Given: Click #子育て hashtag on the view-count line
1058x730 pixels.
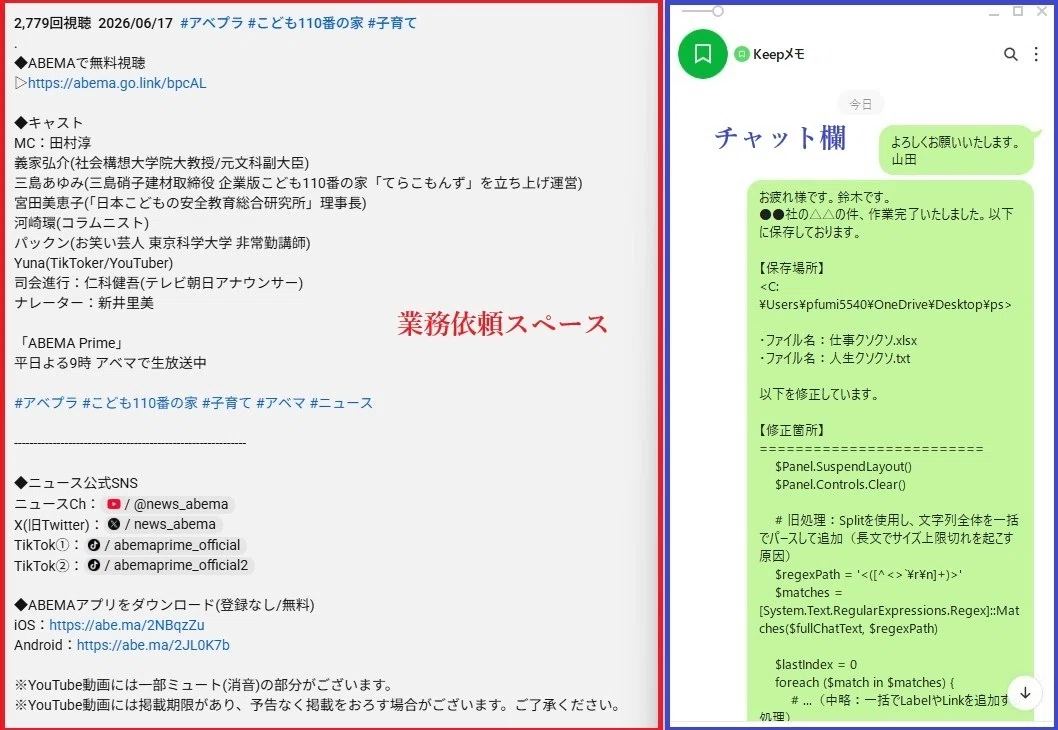Looking at the screenshot, I should (x=392, y=23).
